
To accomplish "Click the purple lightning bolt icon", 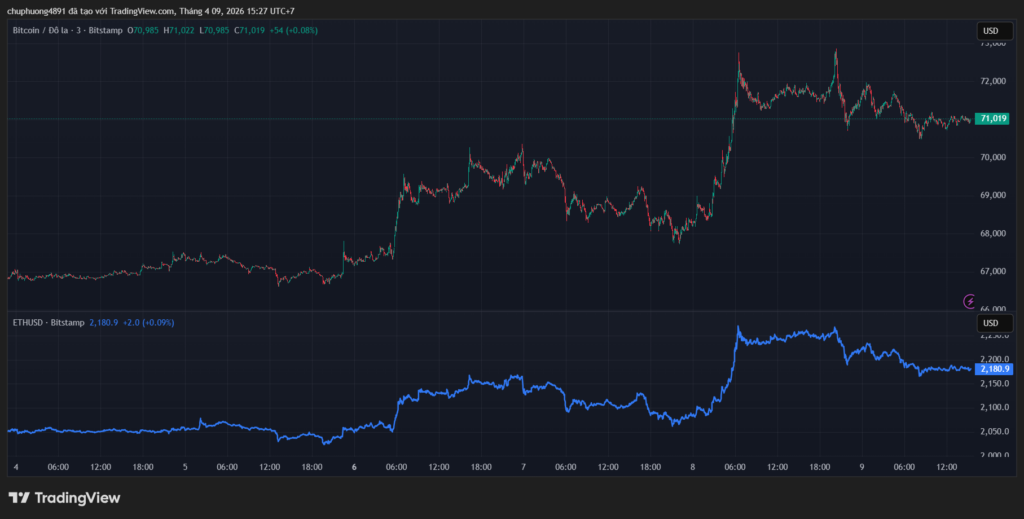I will [x=969, y=301].
